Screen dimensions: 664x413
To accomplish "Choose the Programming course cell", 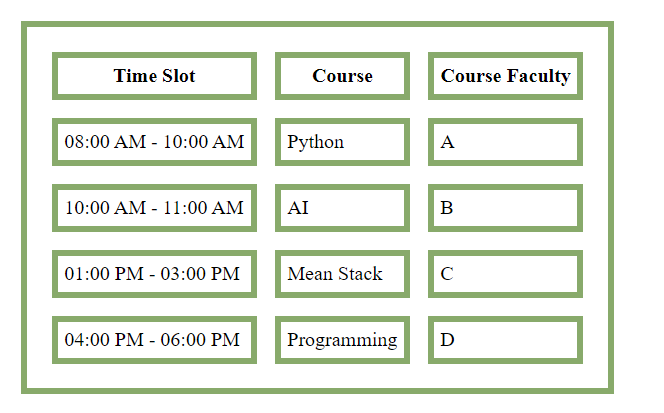I will tap(342, 340).
